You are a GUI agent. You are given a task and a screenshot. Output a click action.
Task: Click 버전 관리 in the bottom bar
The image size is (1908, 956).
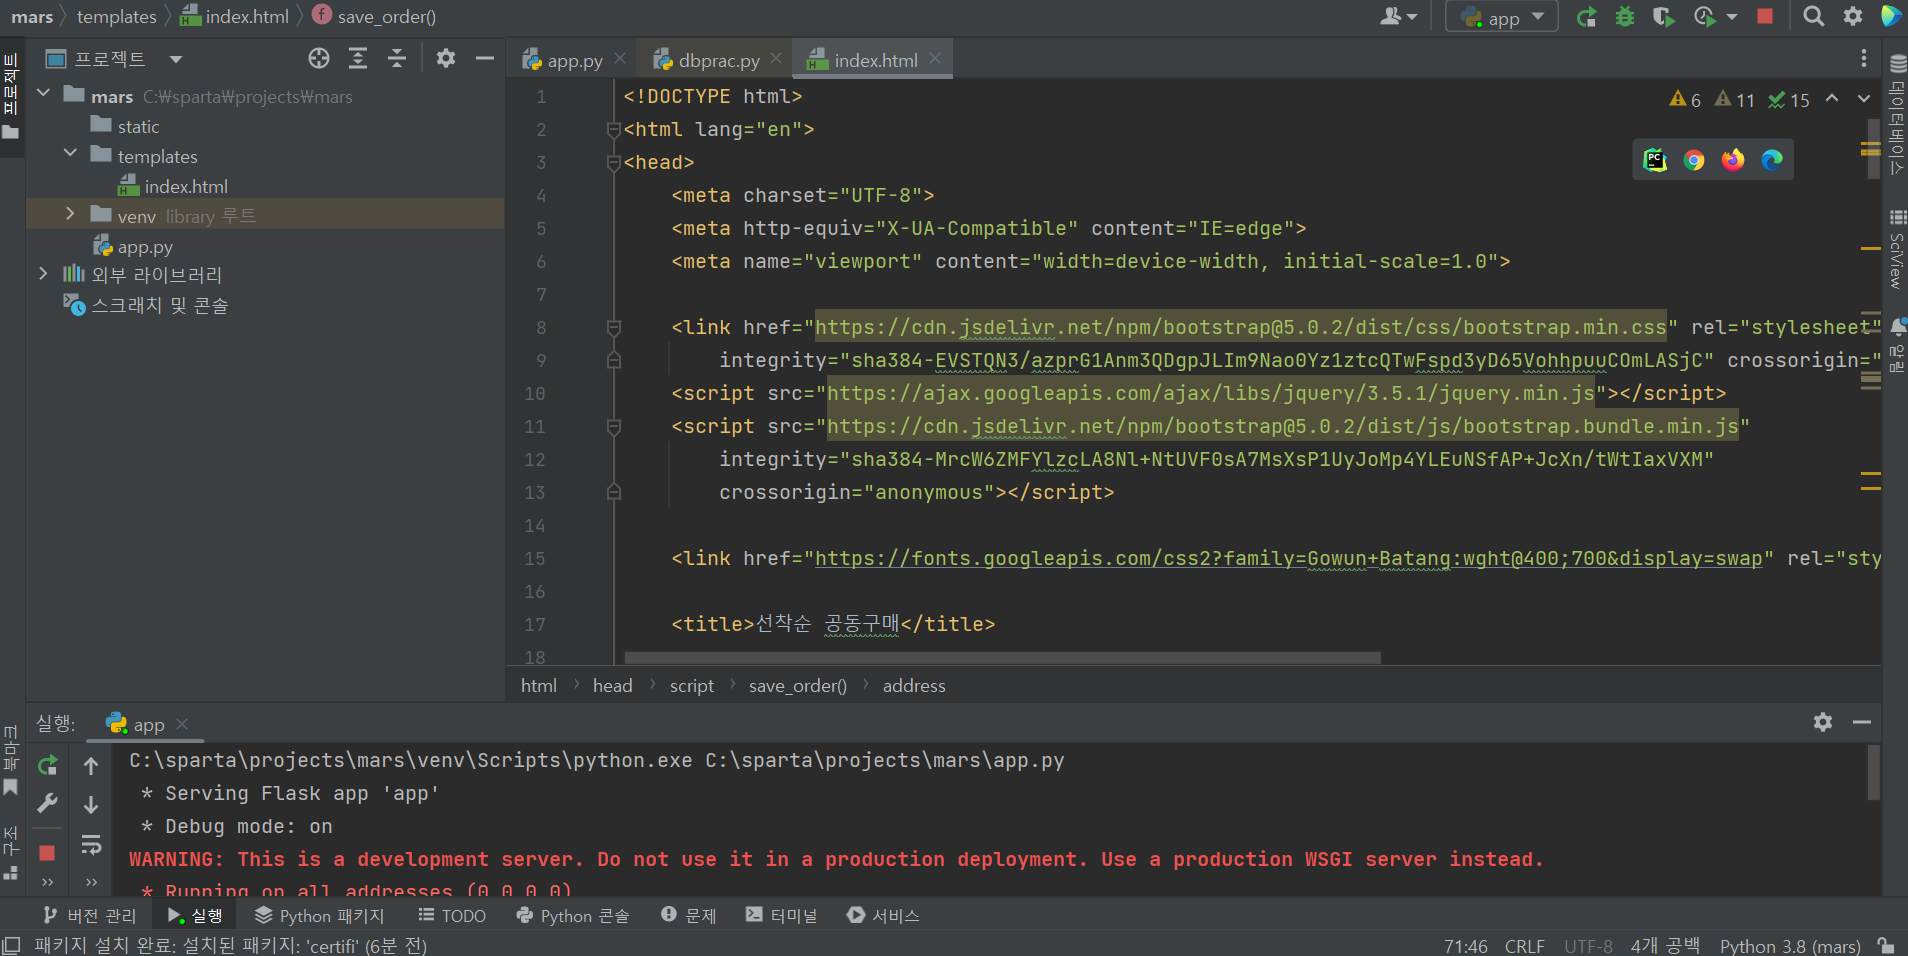90,915
